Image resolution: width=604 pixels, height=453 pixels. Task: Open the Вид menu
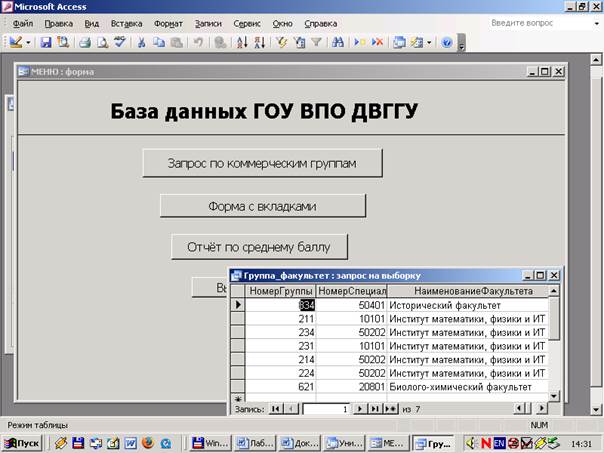pyautogui.click(x=92, y=23)
